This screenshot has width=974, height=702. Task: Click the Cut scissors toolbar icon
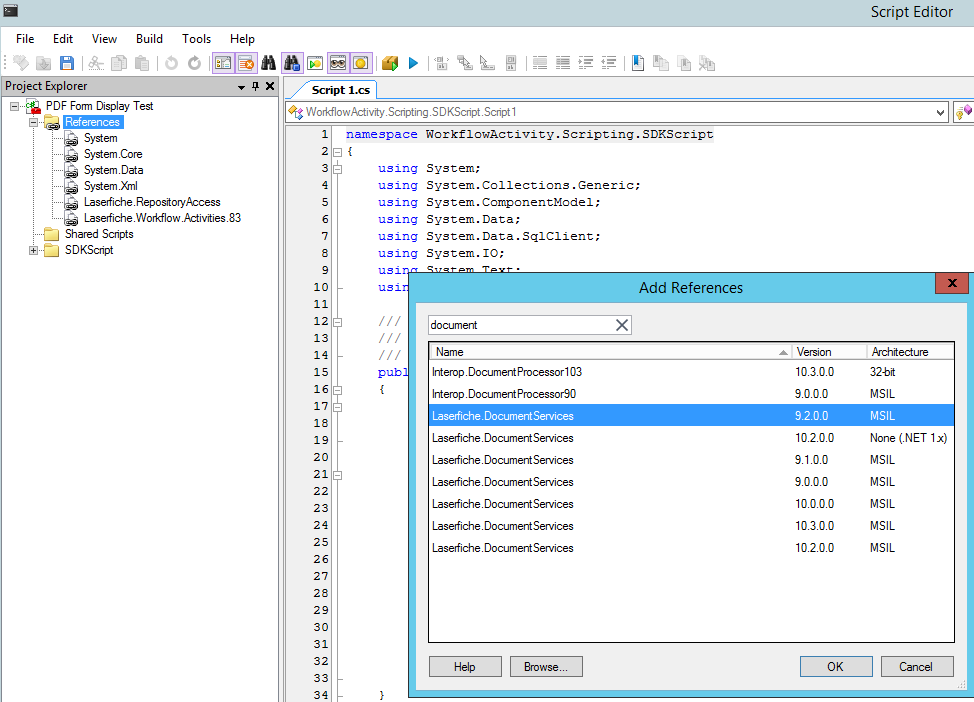[96, 63]
